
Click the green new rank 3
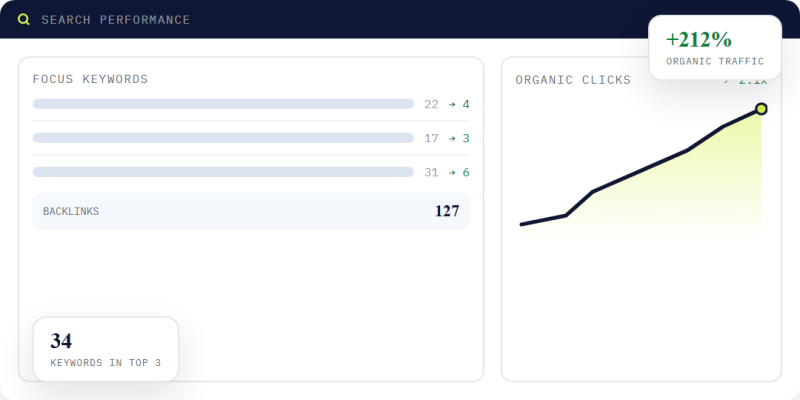point(466,138)
